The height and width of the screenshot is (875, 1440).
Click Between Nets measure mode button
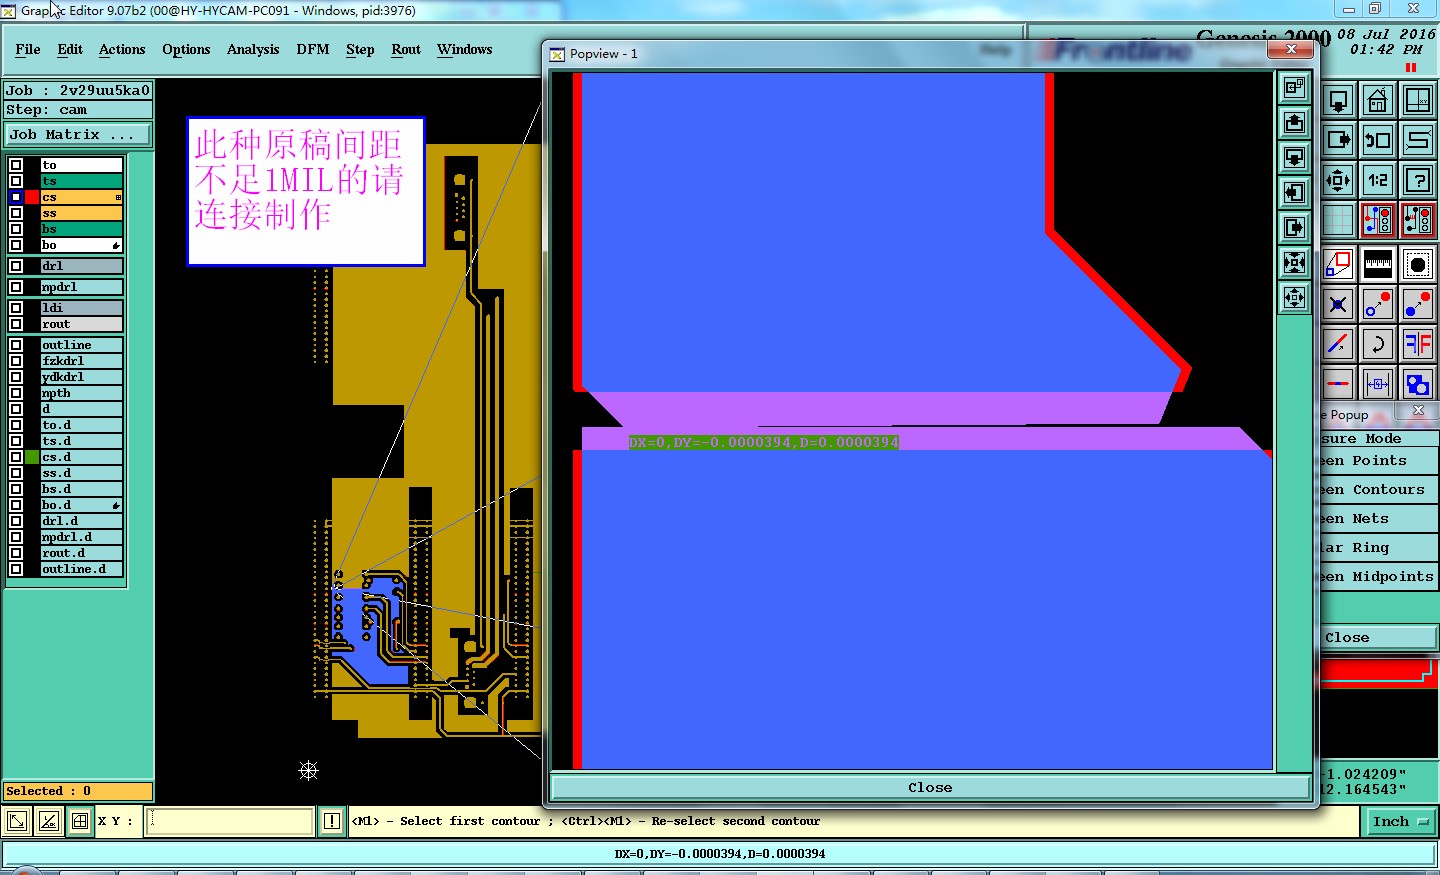[x=1378, y=519]
